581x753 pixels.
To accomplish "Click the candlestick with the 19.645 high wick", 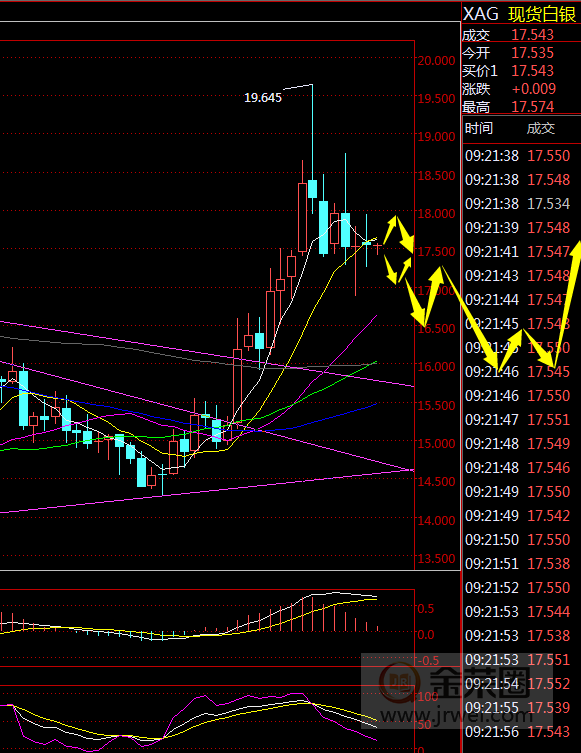I will tap(313, 189).
